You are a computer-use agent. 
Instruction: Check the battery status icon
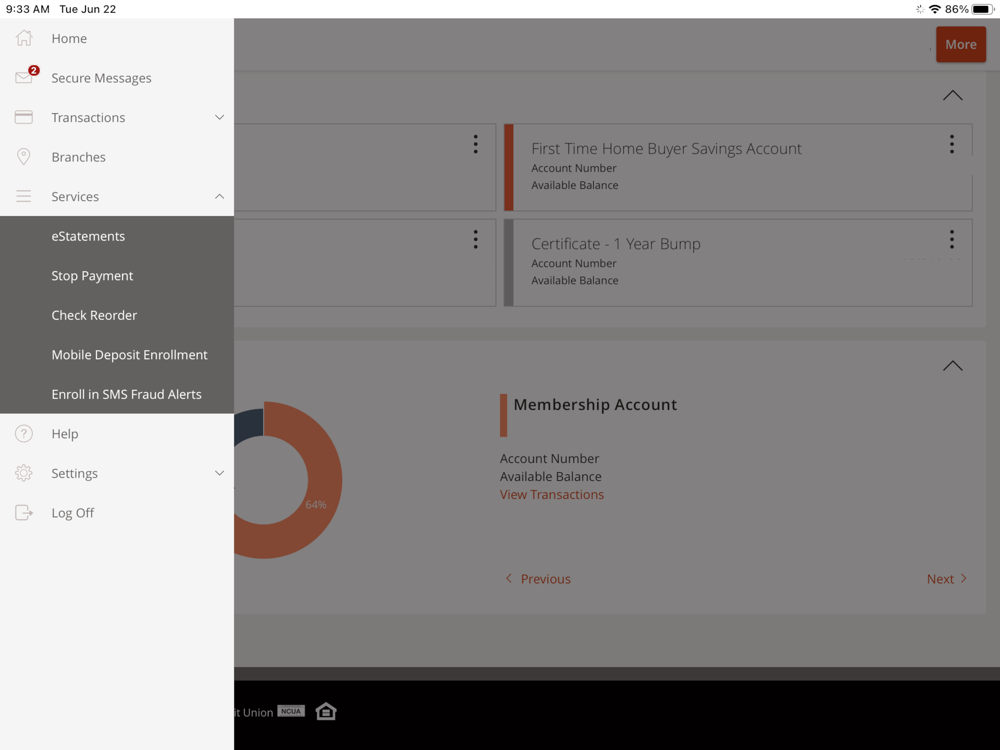[x=983, y=9]
